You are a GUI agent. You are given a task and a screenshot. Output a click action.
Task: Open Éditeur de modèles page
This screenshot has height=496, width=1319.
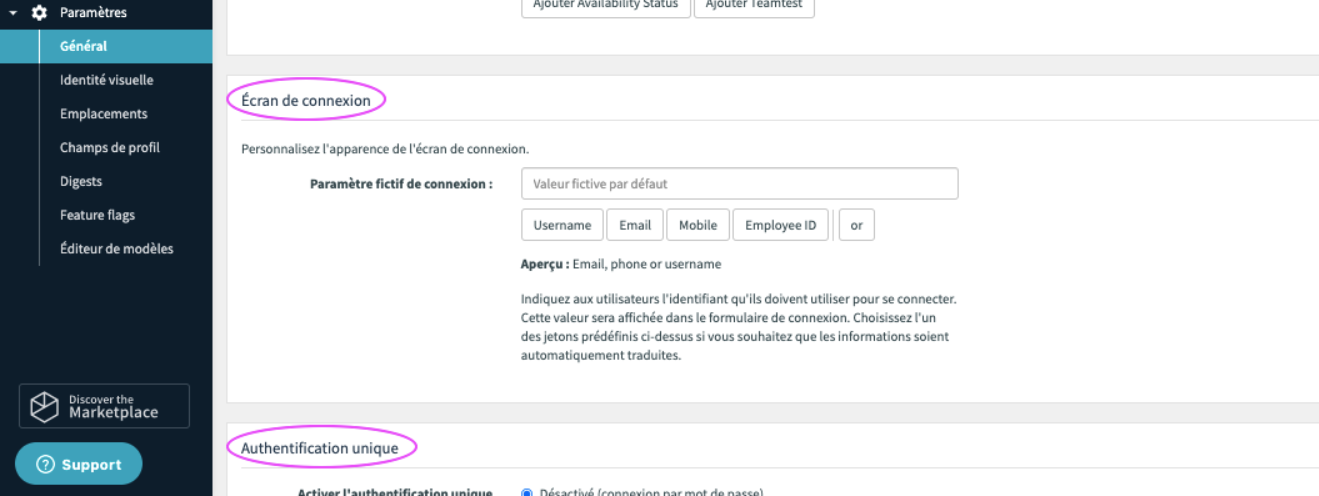pyautogui.click(x=117, y=249)
